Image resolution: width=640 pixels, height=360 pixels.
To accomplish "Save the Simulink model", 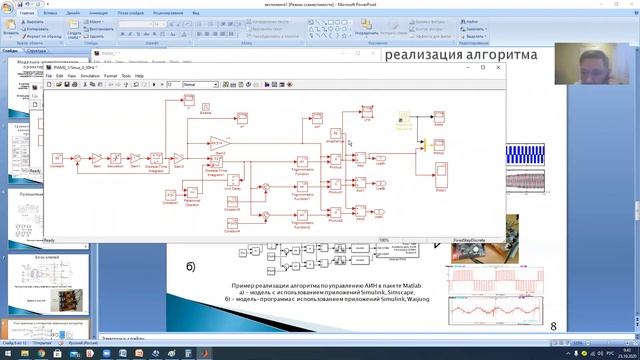I will point(67,84).
